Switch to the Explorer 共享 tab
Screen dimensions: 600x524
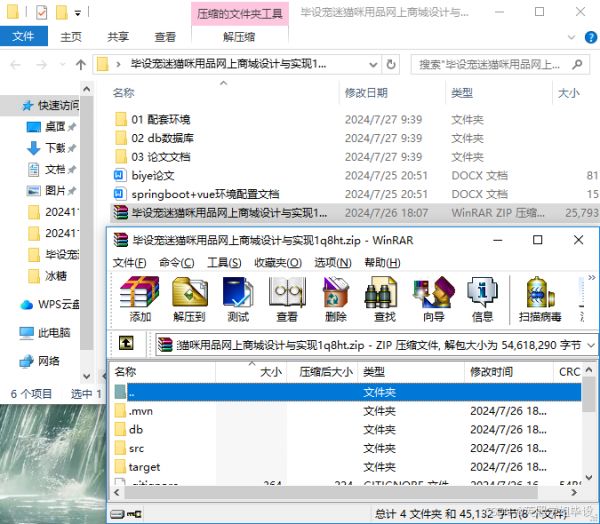coord(118,37)
